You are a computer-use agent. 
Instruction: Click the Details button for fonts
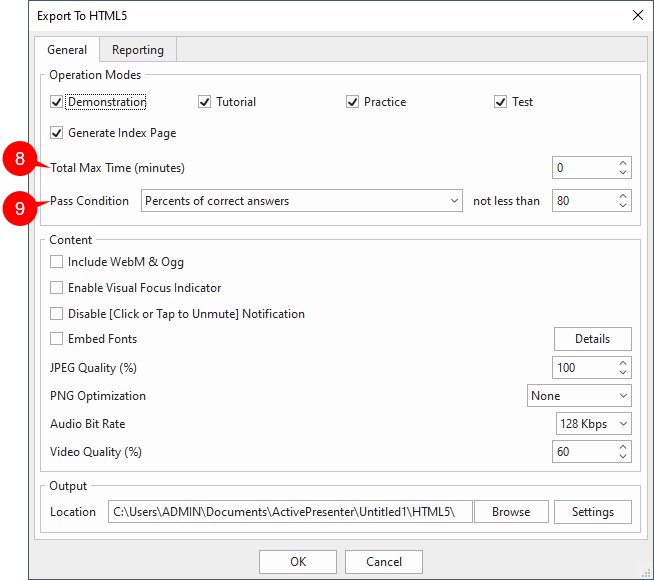click(592, 339)
